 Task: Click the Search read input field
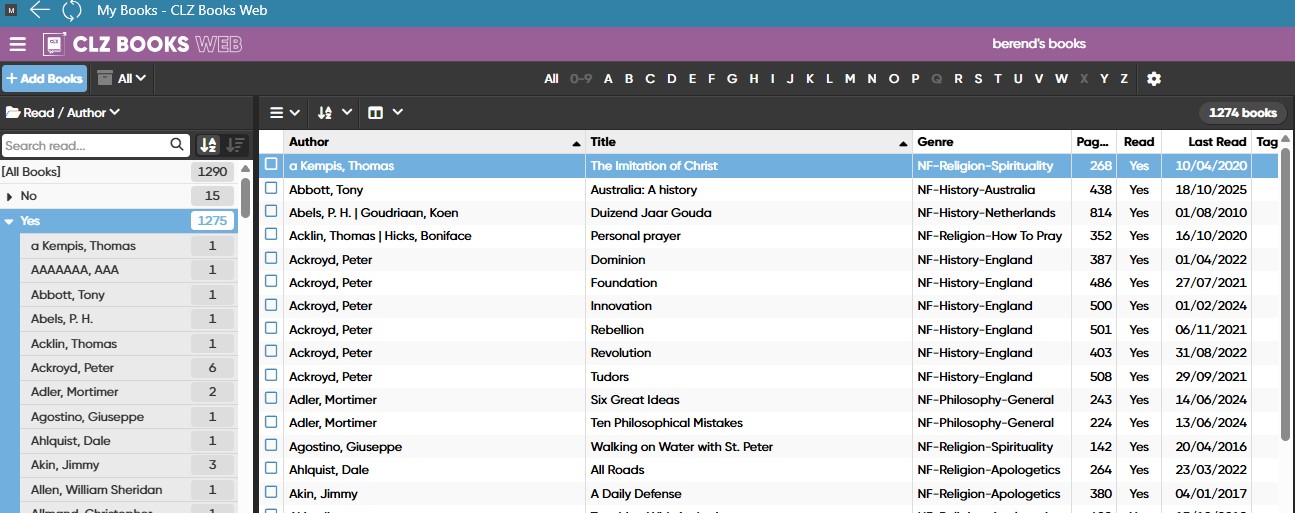tap(84, 145)
